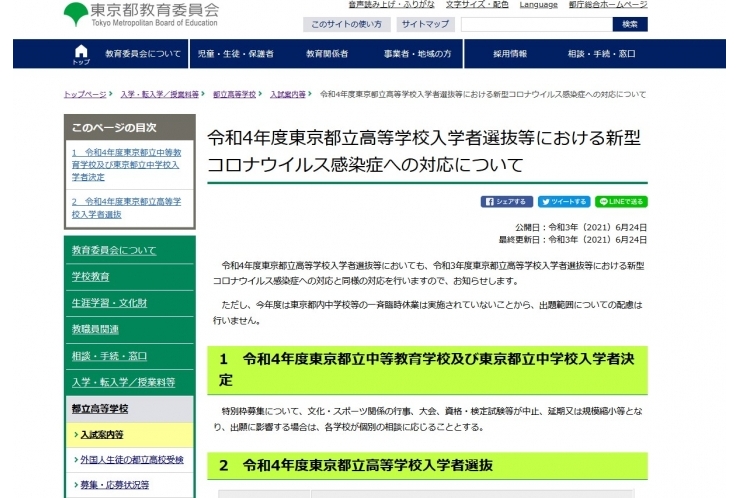Open sidebar 教育委員会について link
This screenshot has height=498, width=740.
click(x=114, y=250)
